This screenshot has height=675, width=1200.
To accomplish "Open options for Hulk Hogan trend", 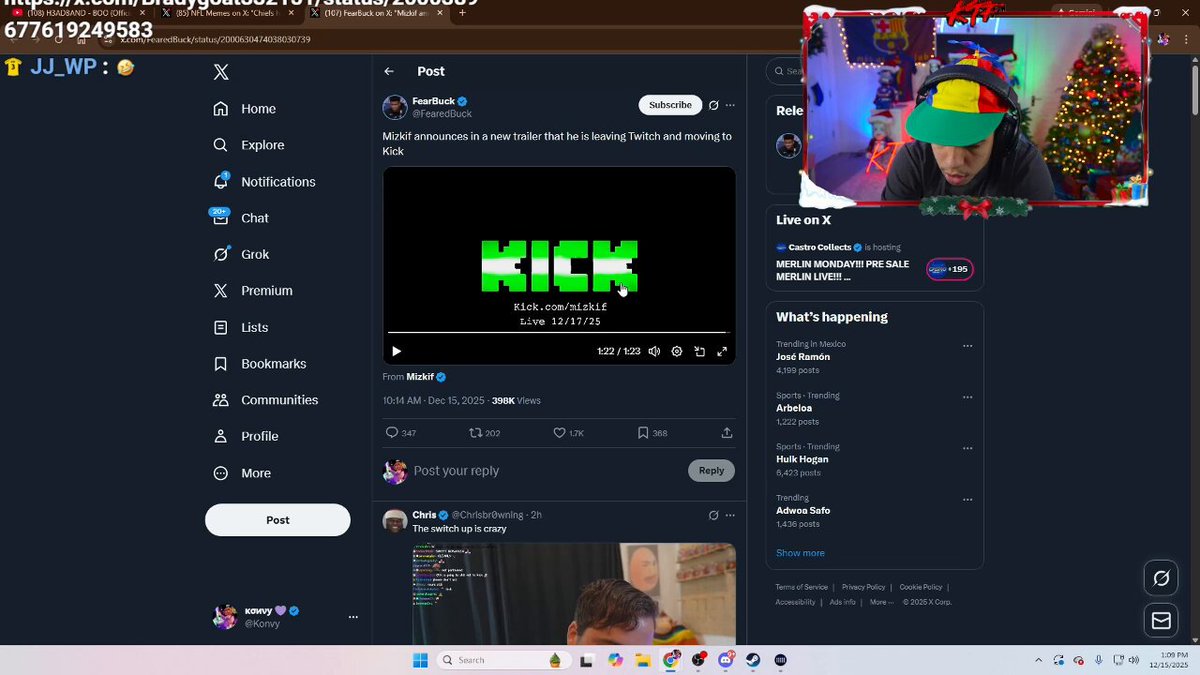I will (967, 448).
